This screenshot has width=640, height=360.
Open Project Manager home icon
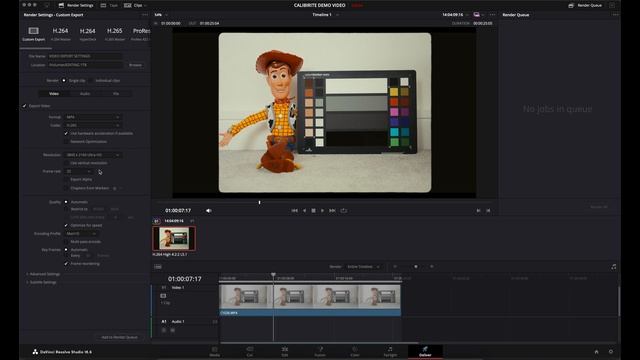596,351
